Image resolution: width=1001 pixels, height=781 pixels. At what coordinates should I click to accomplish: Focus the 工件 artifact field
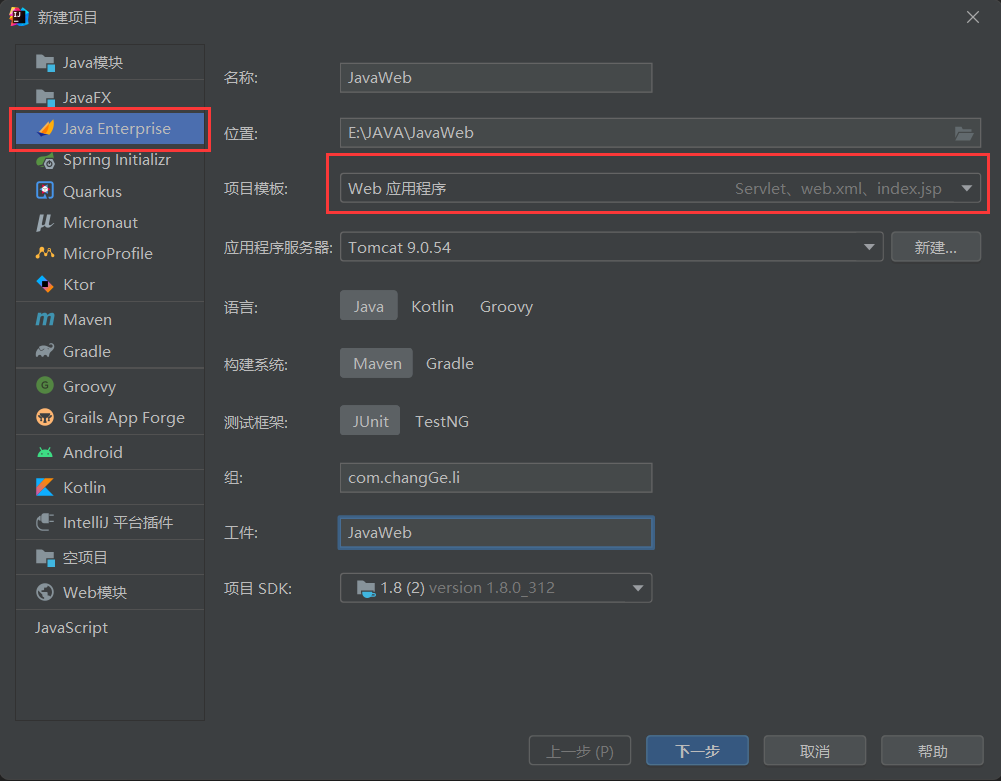496,533
